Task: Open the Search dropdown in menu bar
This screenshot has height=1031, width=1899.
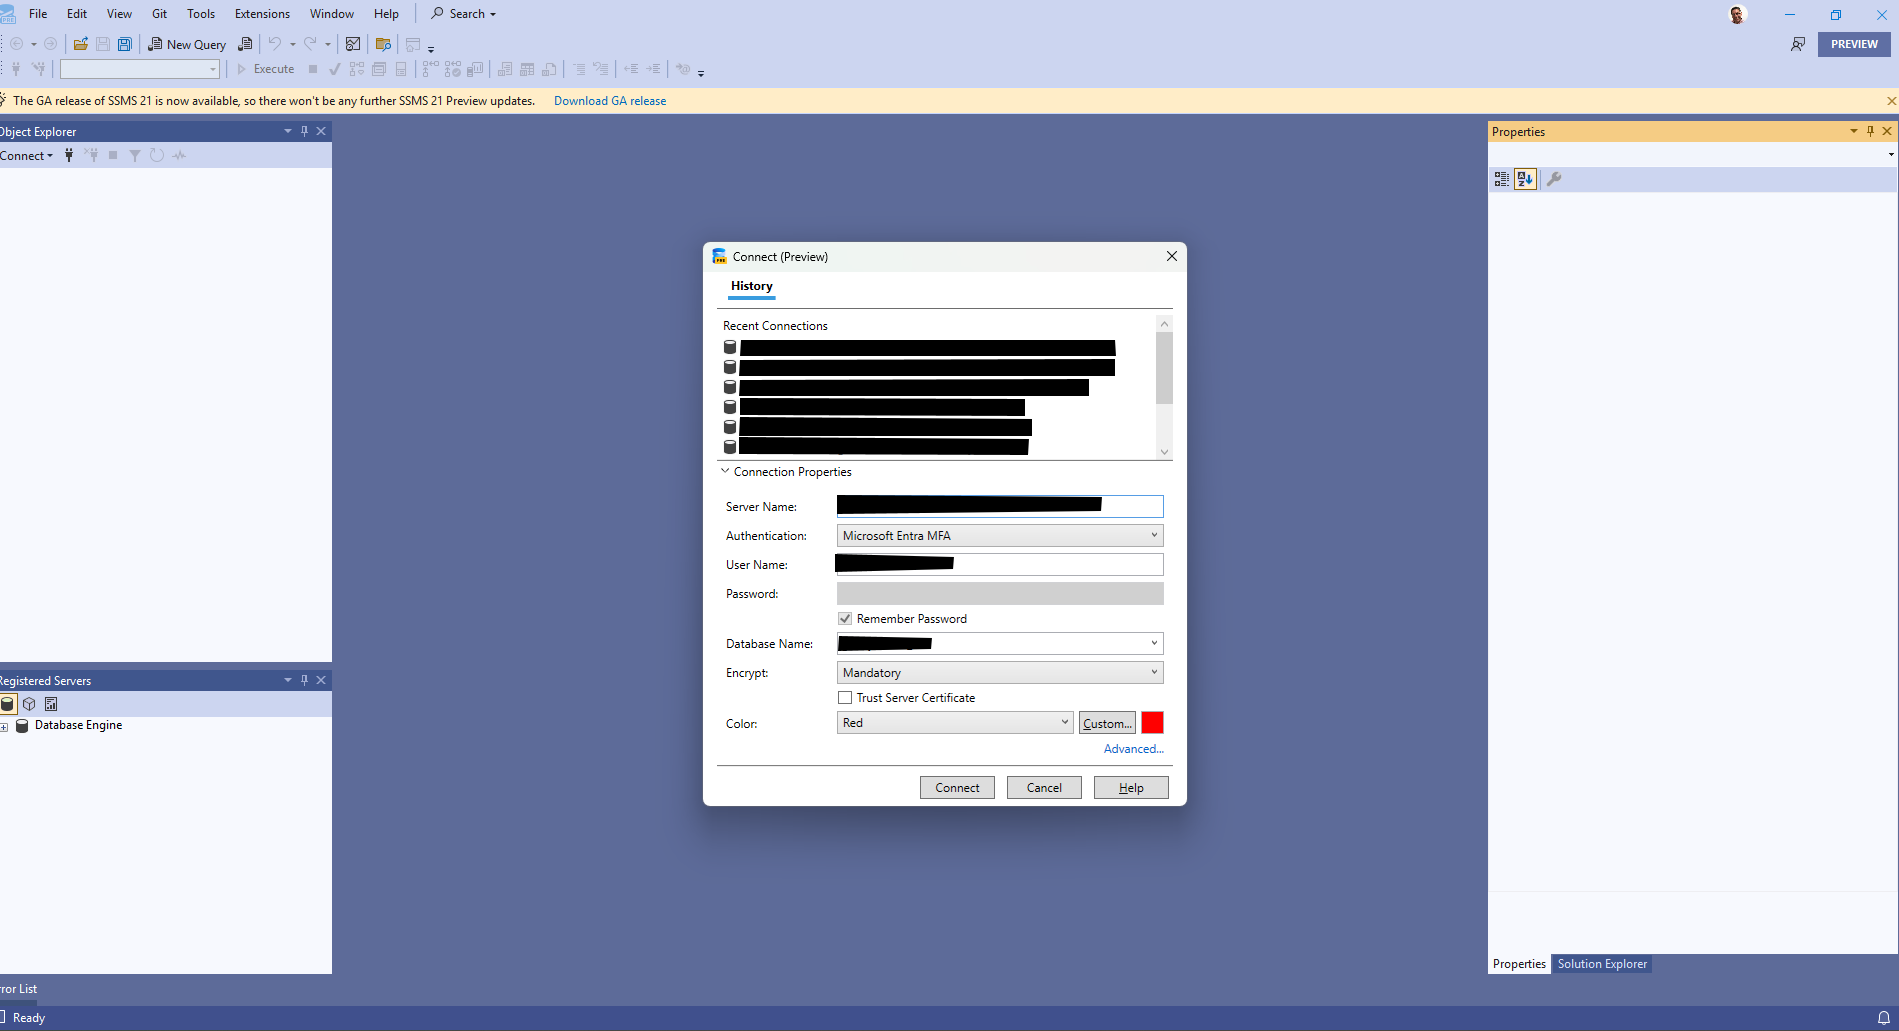Action: (x=463, y=14)
